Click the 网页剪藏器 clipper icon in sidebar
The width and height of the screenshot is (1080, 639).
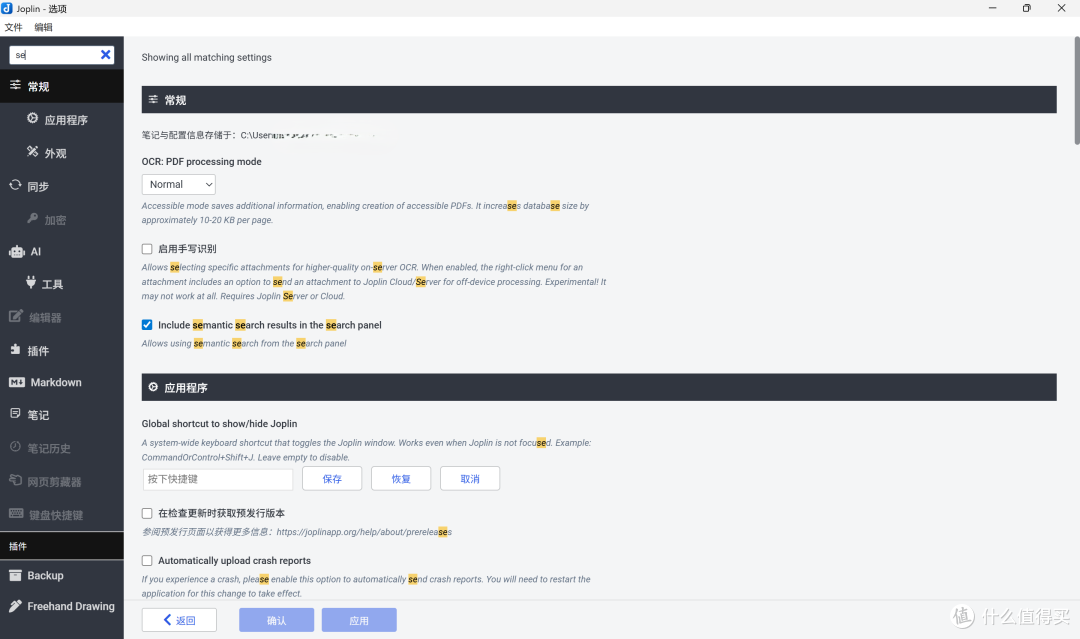click(15, 480)
